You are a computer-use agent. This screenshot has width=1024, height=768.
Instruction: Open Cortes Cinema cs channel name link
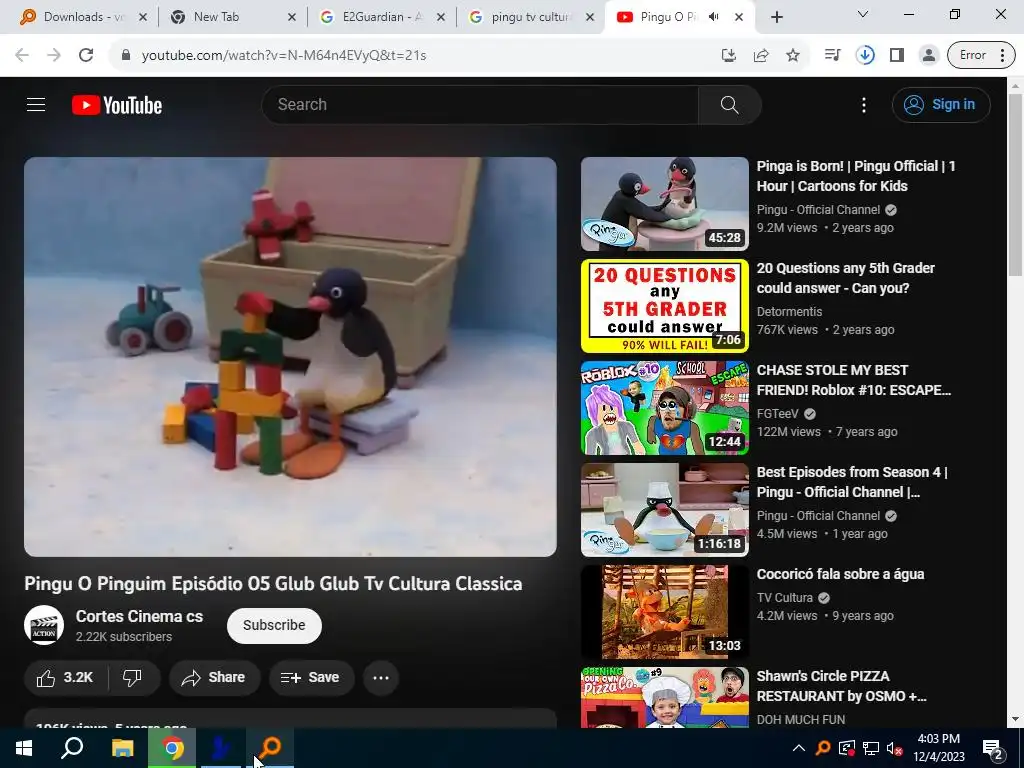[139, 616]
